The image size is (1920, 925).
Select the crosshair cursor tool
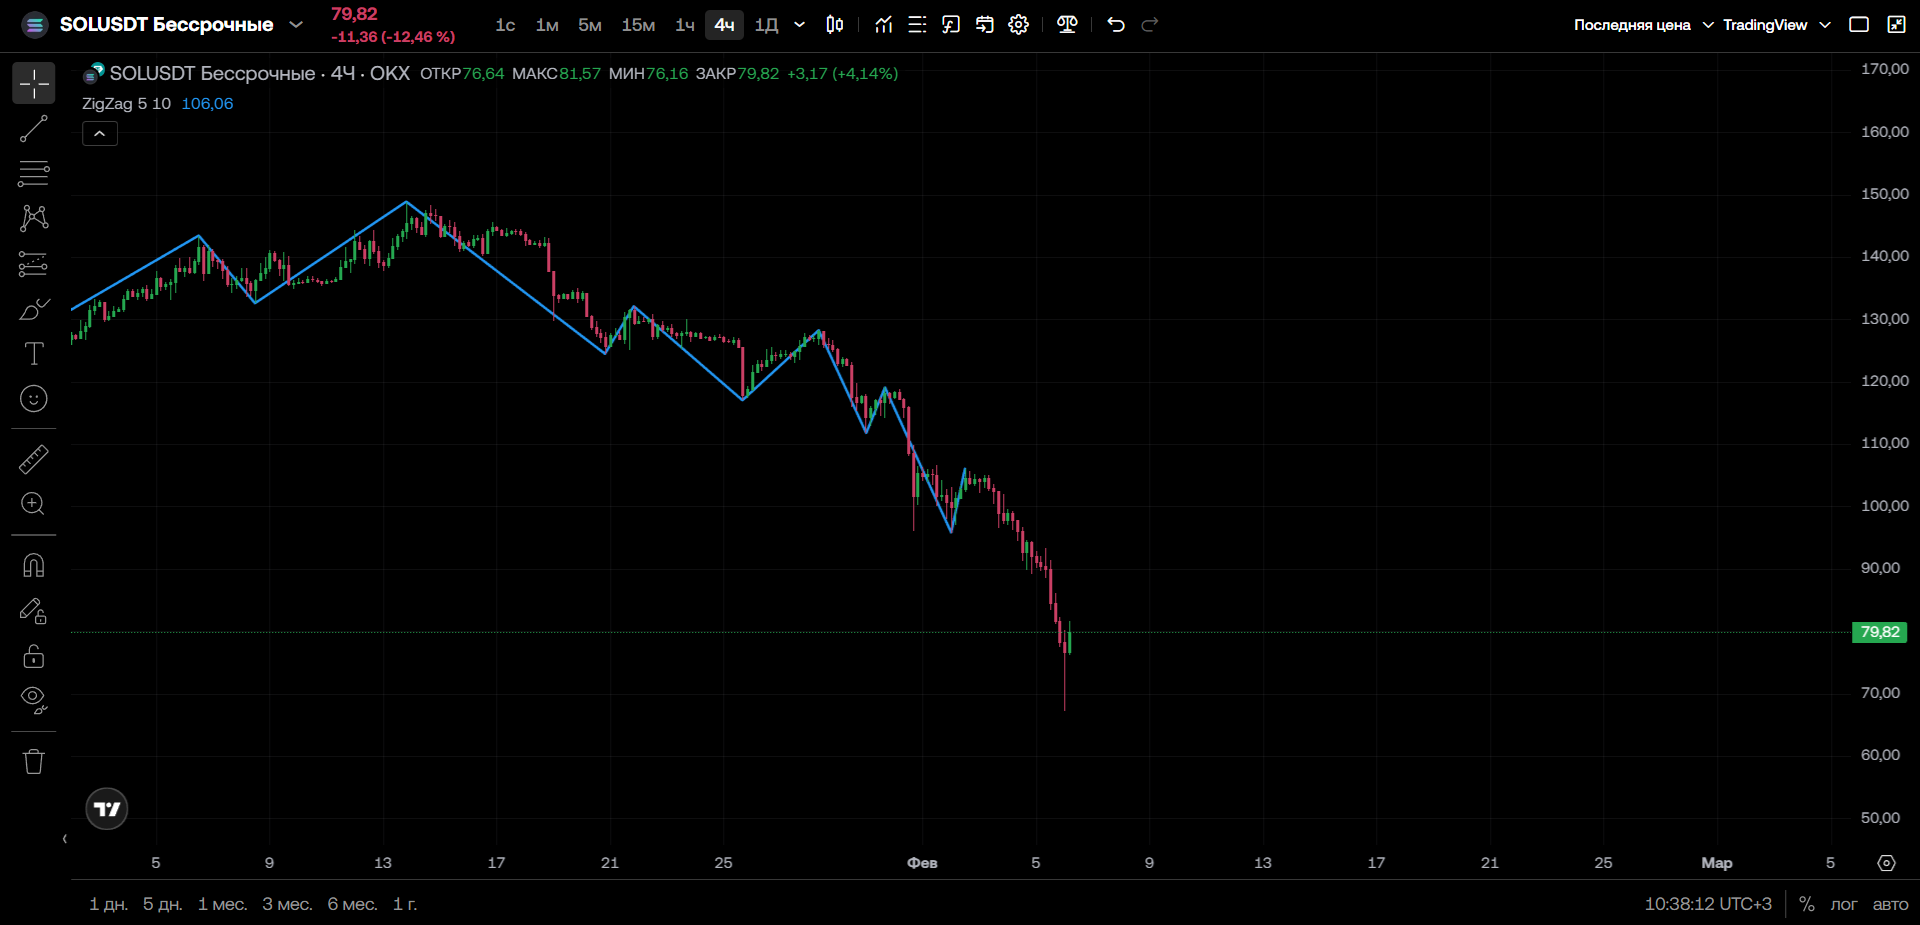tap(34, 84)
